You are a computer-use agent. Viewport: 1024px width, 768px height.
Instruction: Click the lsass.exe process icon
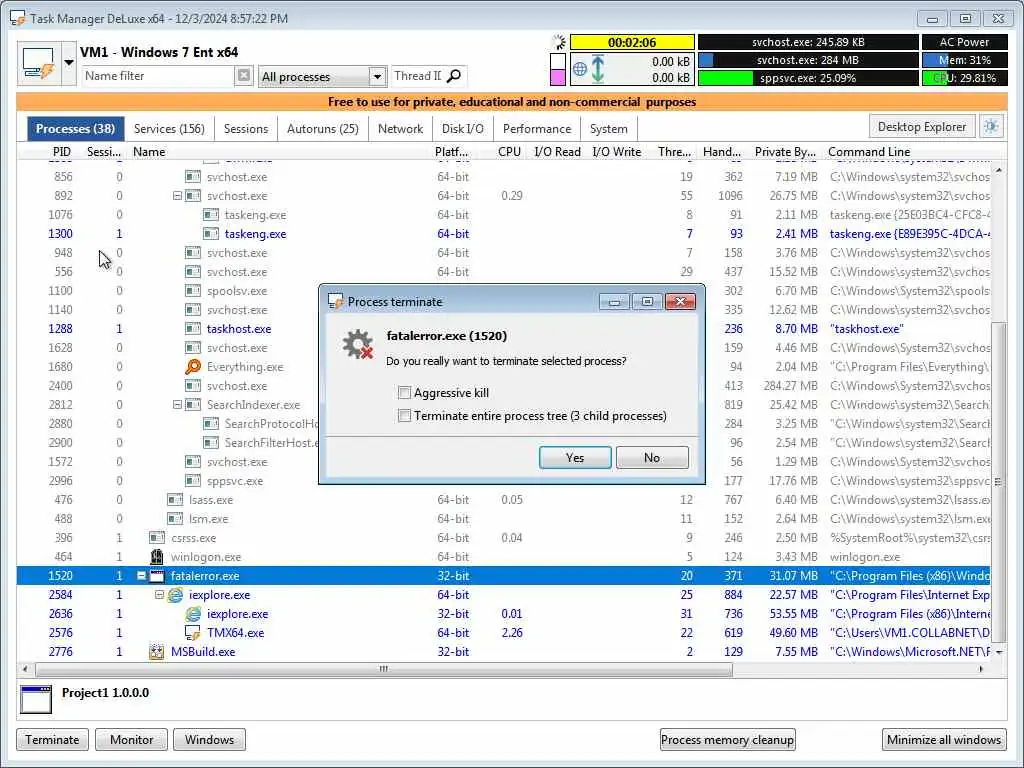coord(174,500)
